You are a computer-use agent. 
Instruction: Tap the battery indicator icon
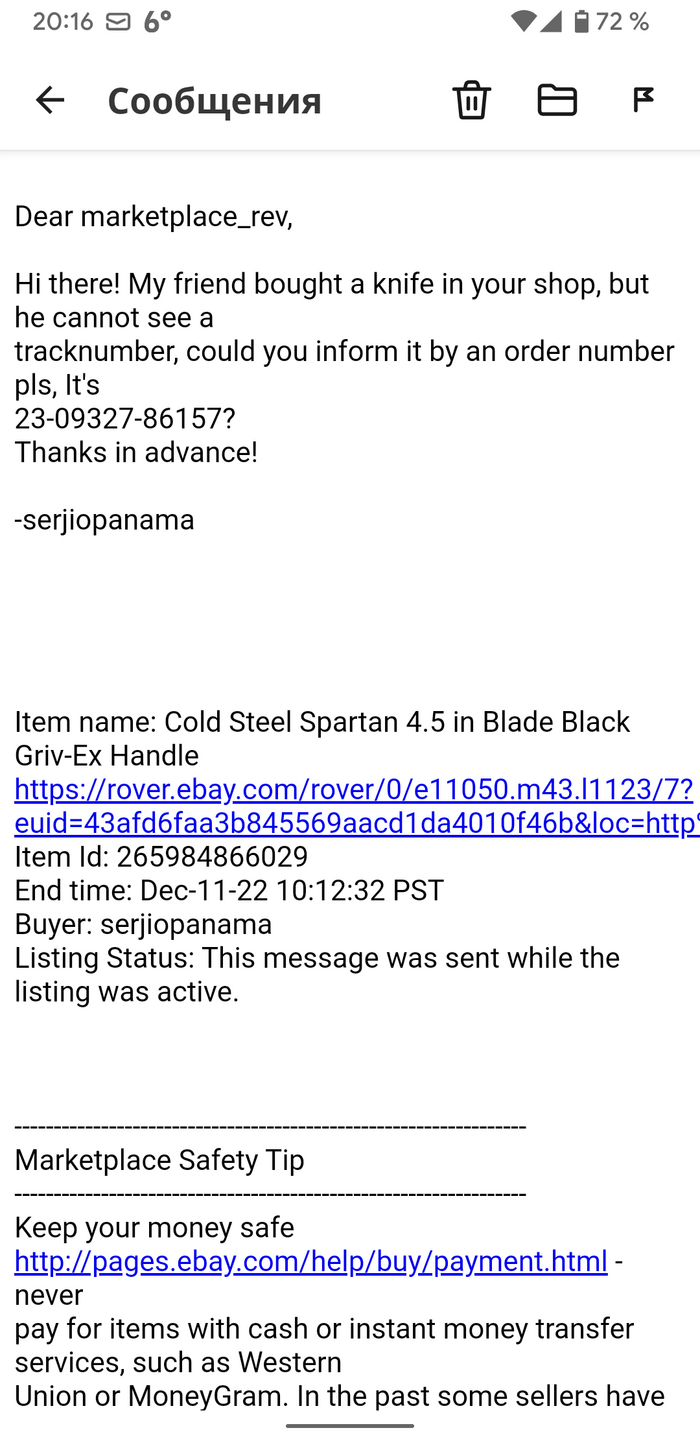pos(581,22)
